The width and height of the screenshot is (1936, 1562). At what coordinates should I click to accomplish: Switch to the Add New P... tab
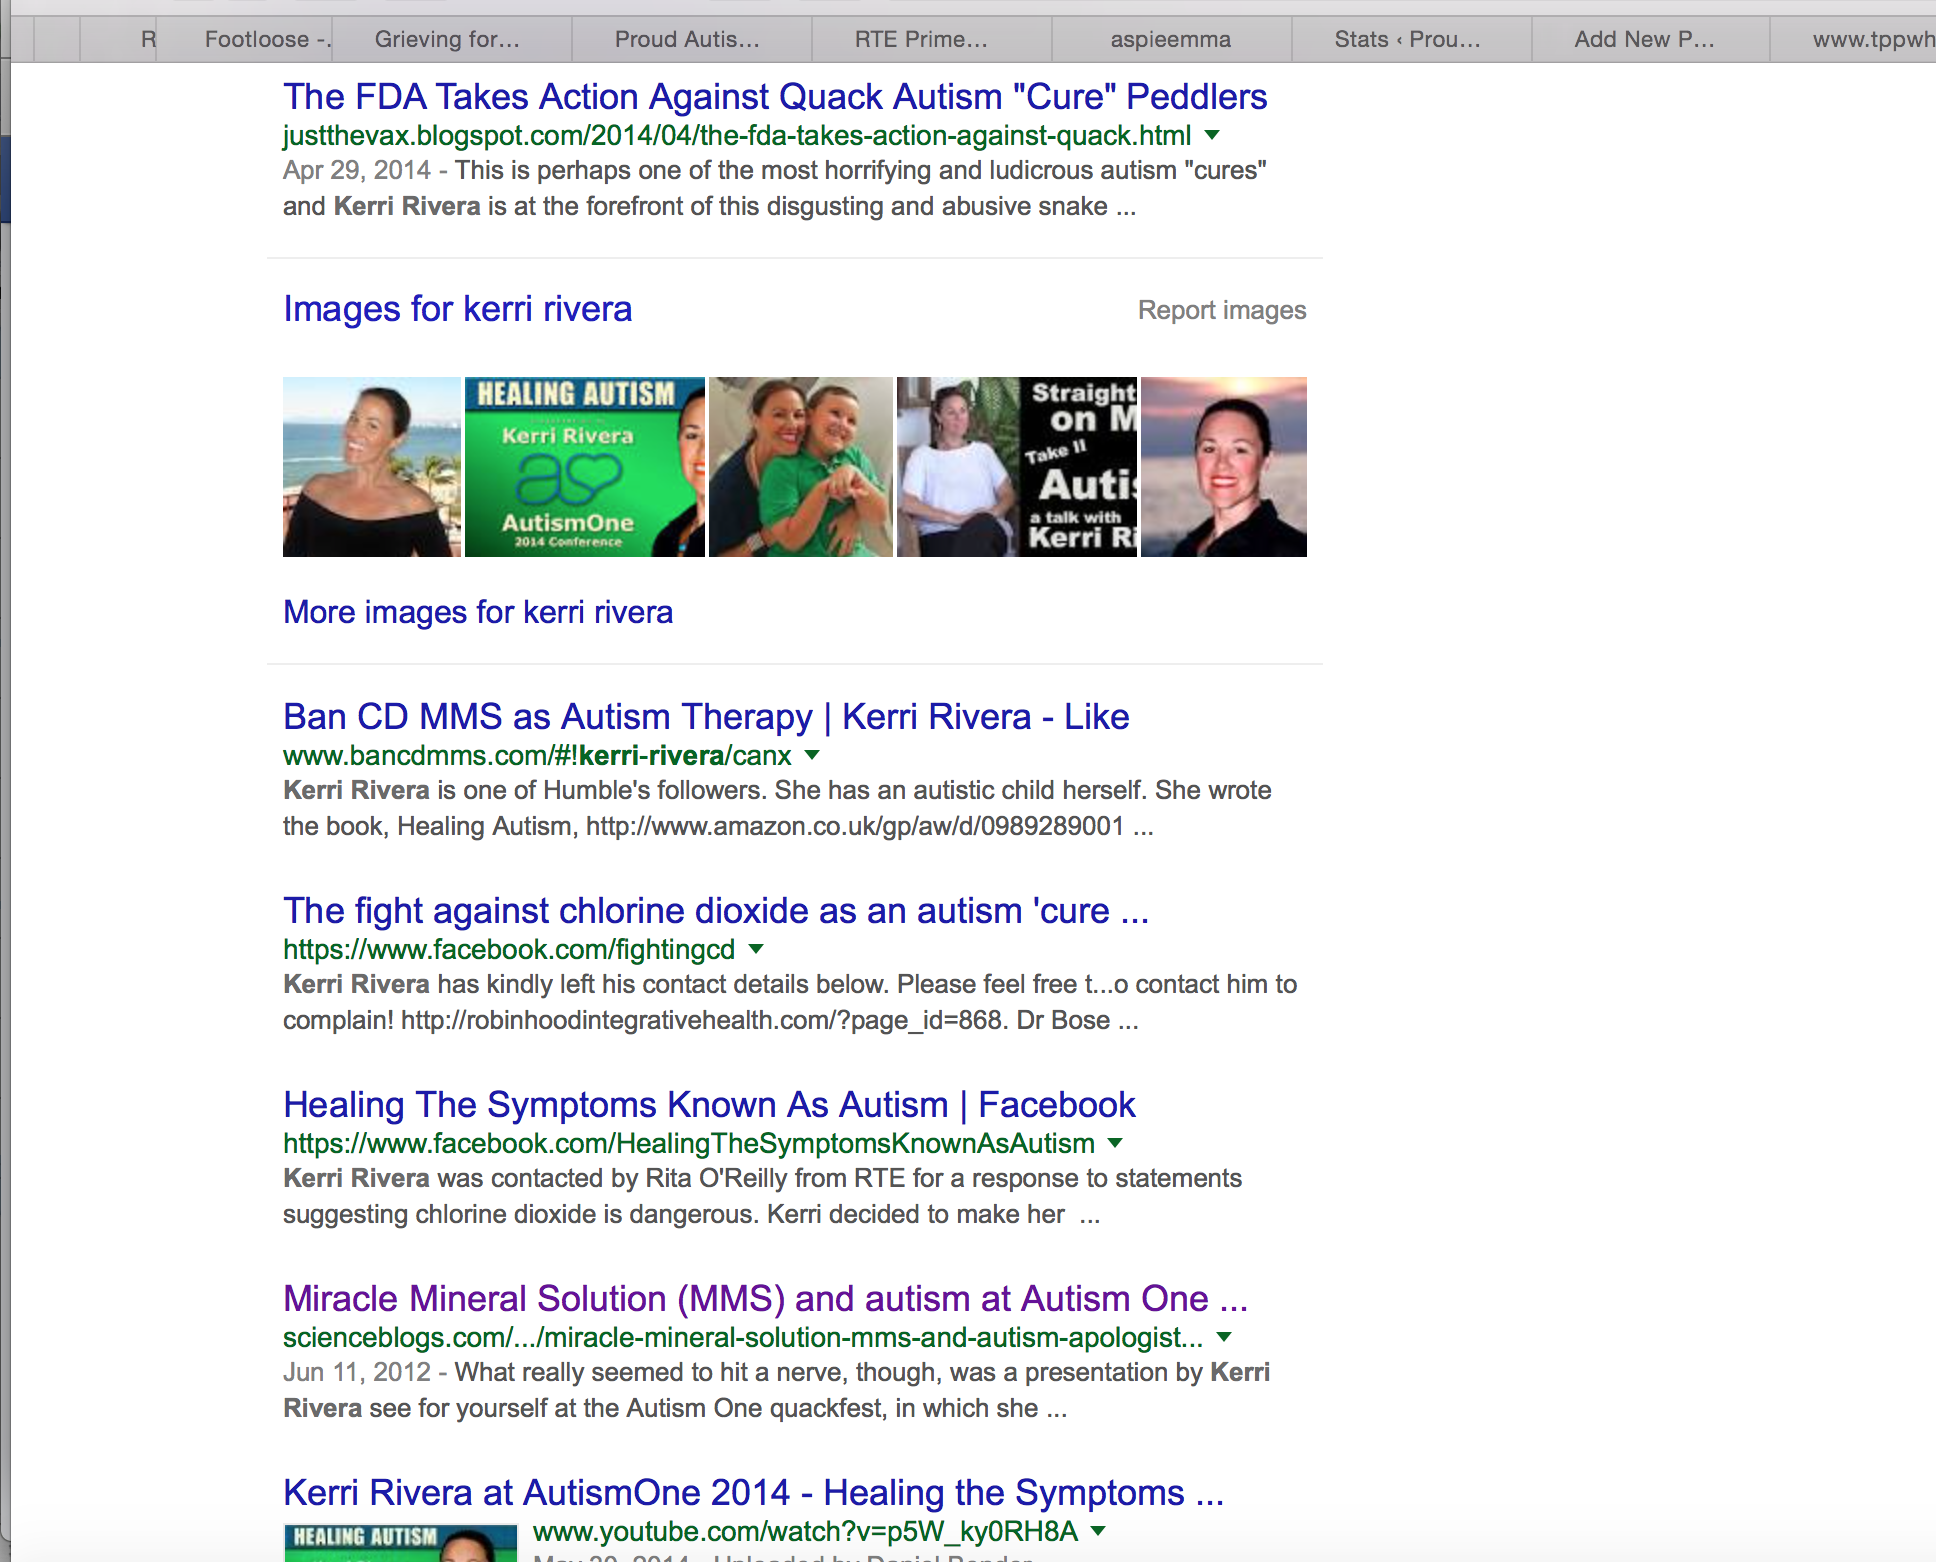(x=1651, y=39)
